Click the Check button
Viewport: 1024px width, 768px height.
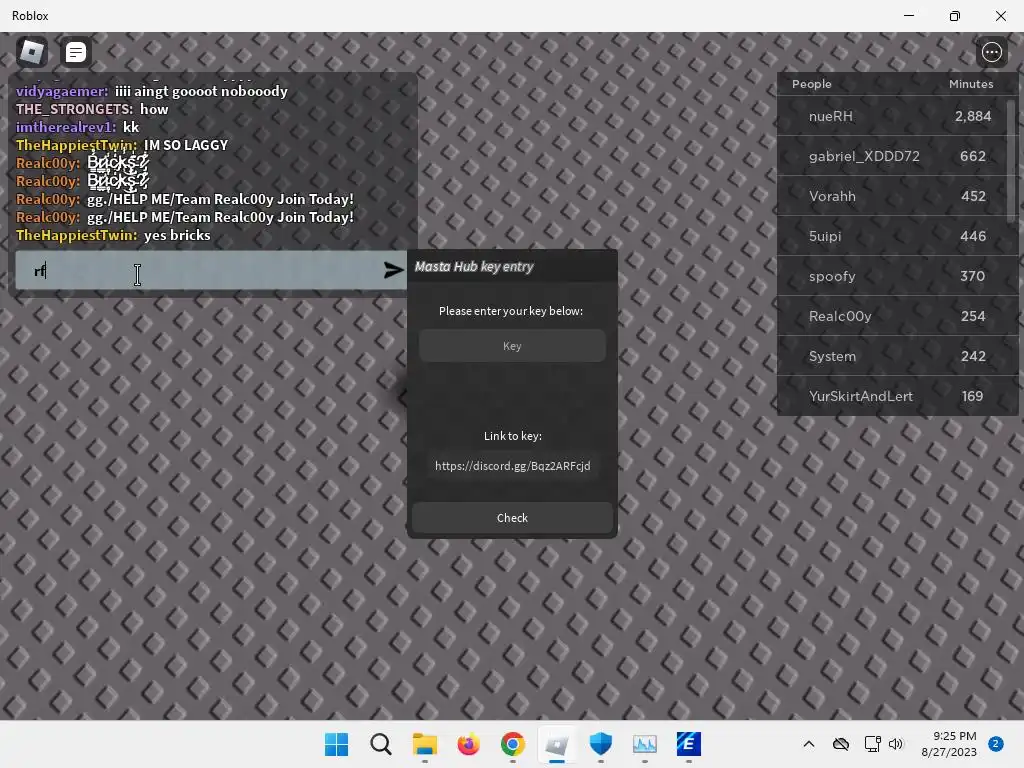(x=512, y=518)
